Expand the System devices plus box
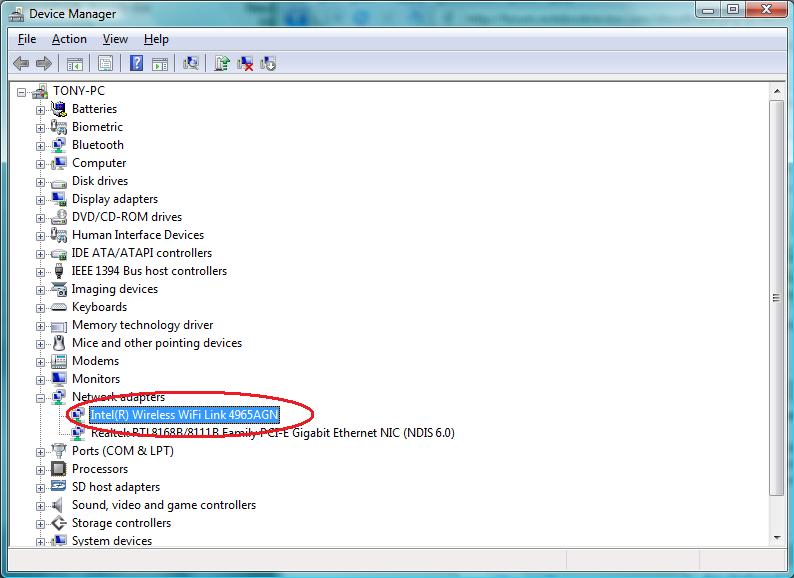794x578 pixels. pyautogui.click(x=40, y=542)
